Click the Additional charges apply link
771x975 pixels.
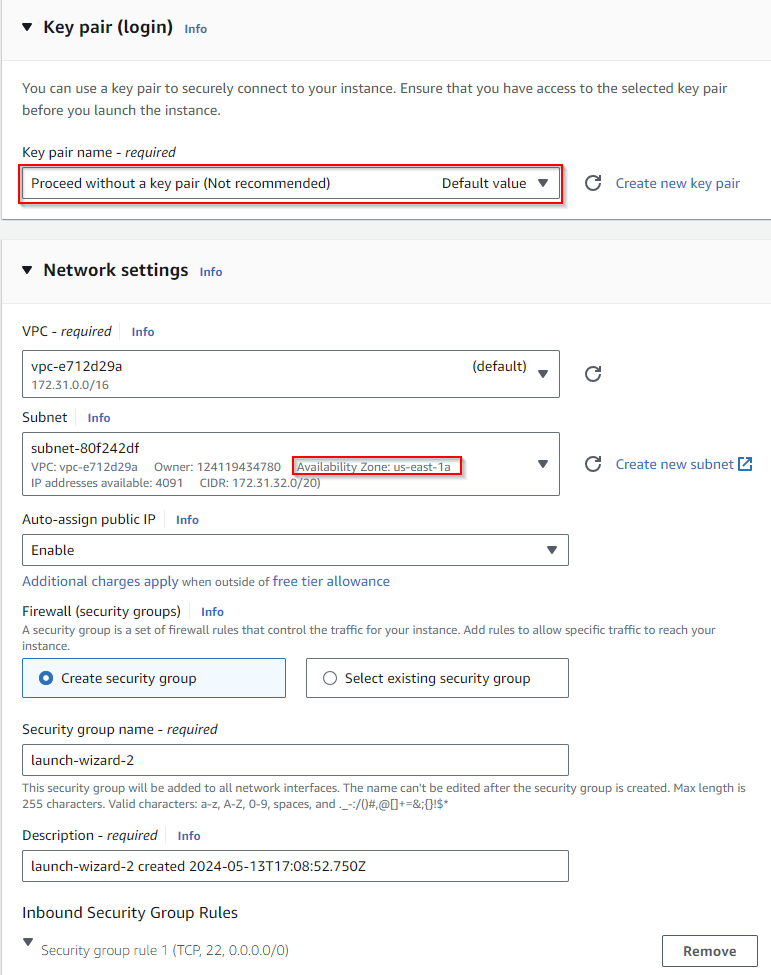point(100,581)
